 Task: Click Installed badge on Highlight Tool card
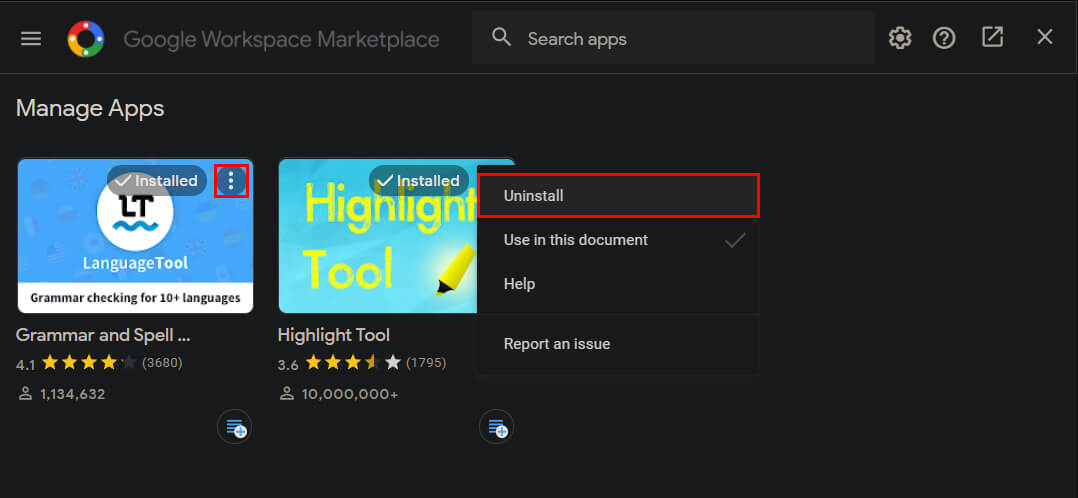419,181
